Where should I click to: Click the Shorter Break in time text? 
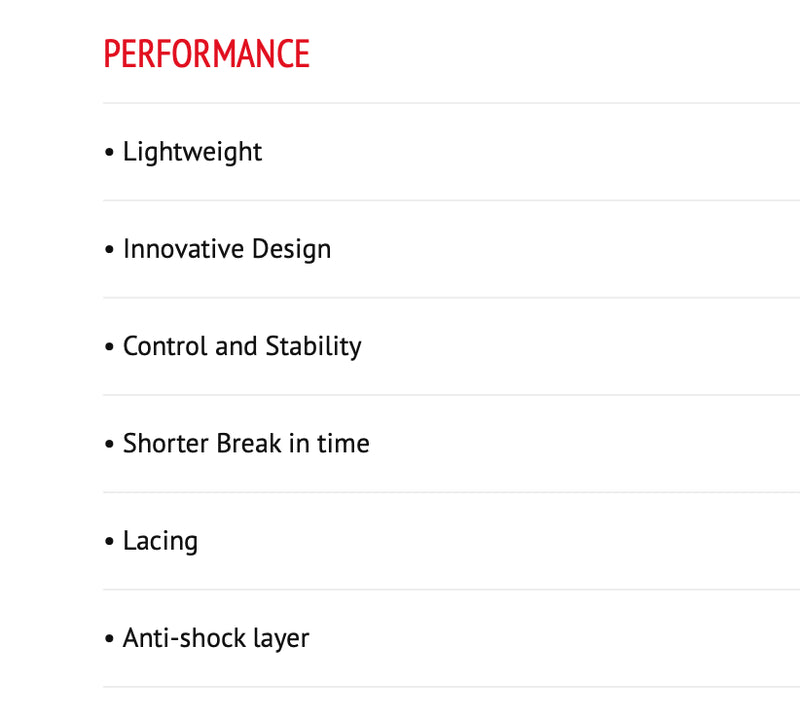click(246, 443)
